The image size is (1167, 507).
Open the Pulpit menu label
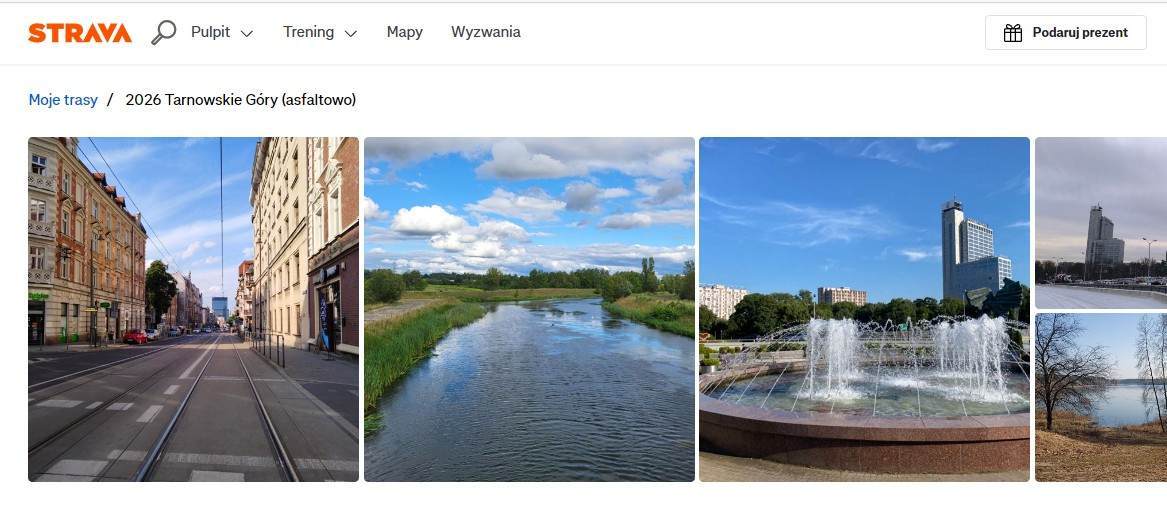211,32
